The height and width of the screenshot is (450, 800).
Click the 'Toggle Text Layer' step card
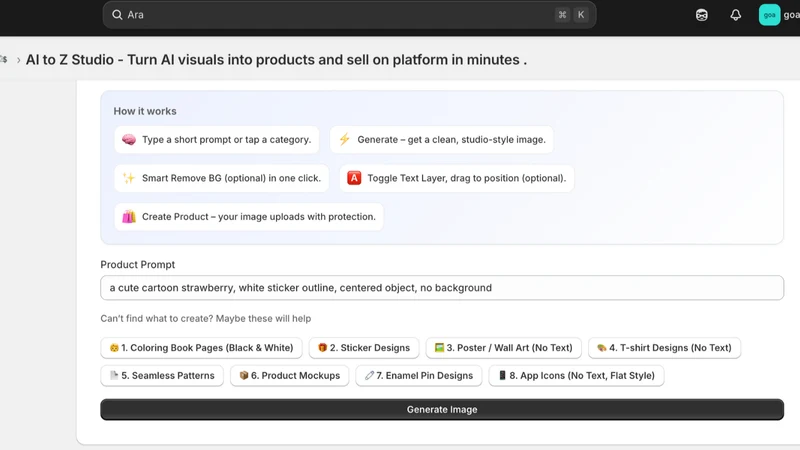click(457, 178)
